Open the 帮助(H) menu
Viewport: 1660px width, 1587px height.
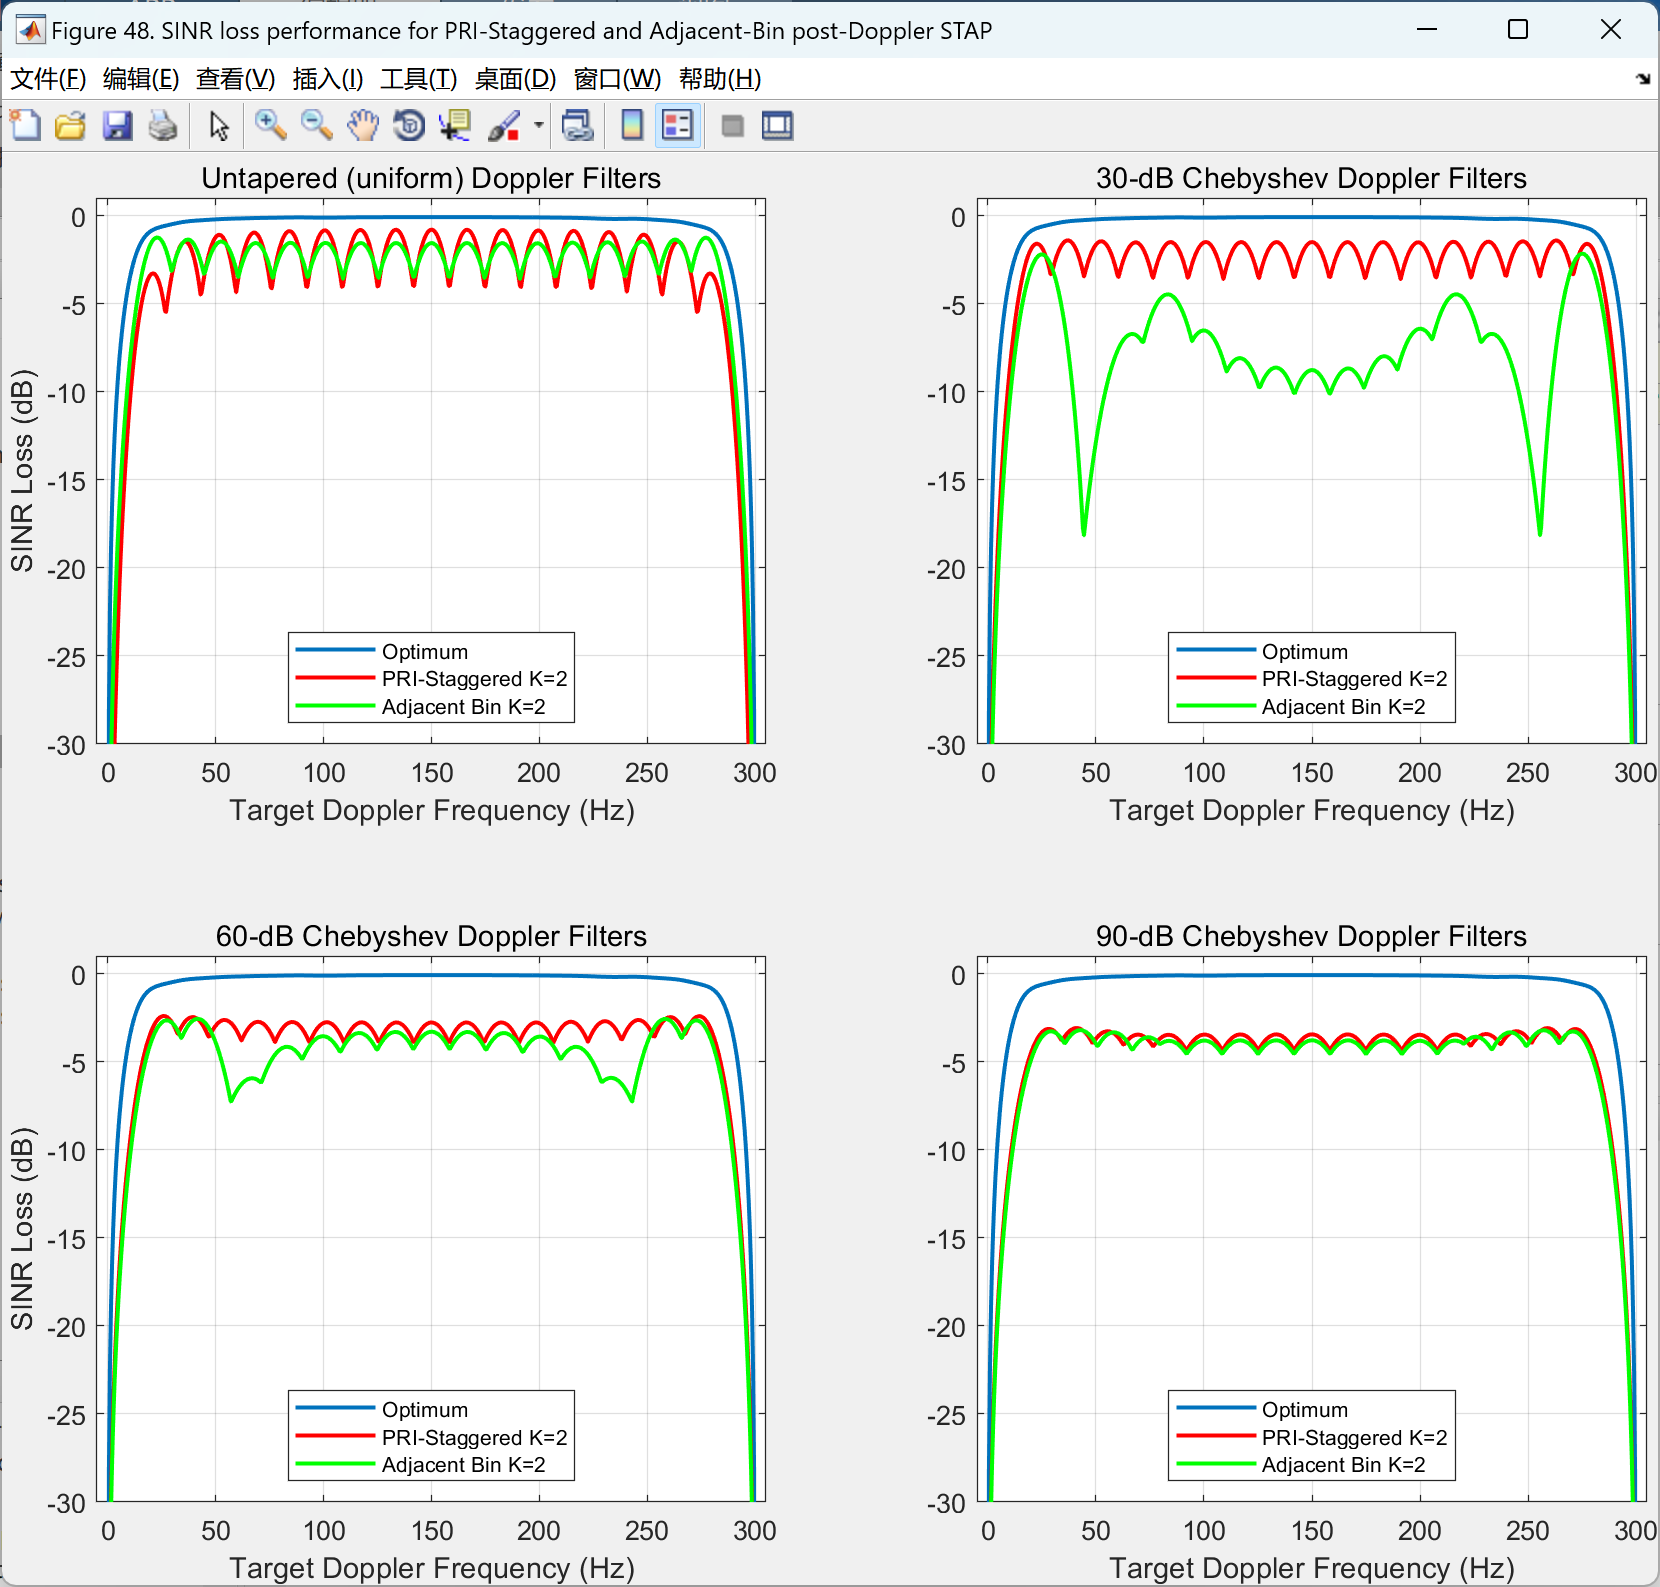coord(720,79)
